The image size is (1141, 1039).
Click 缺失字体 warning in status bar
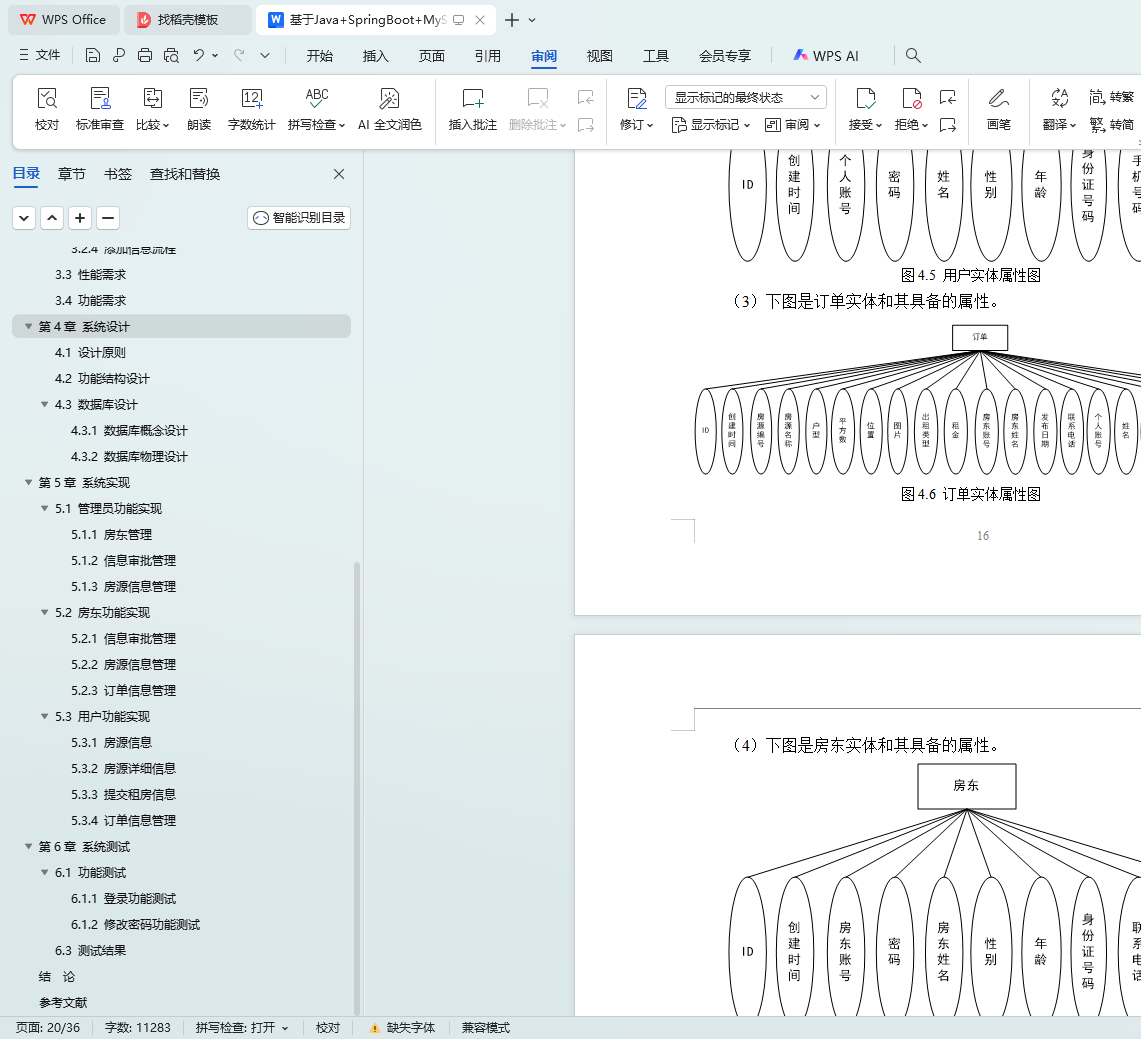tap(402, 1027)
